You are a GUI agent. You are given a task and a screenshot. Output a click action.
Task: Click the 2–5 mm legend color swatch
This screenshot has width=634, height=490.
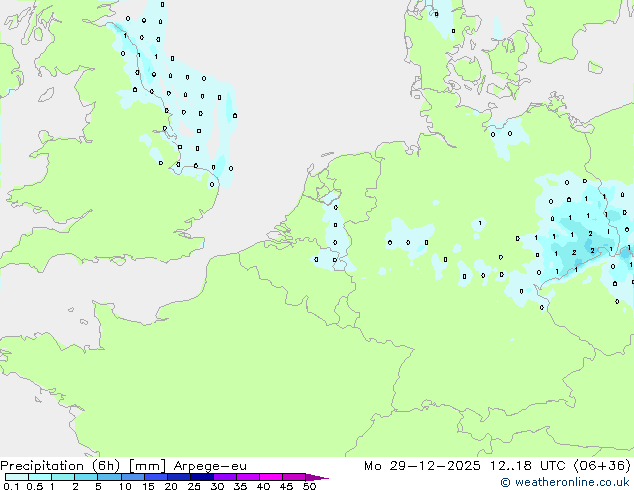pos(86,477)
